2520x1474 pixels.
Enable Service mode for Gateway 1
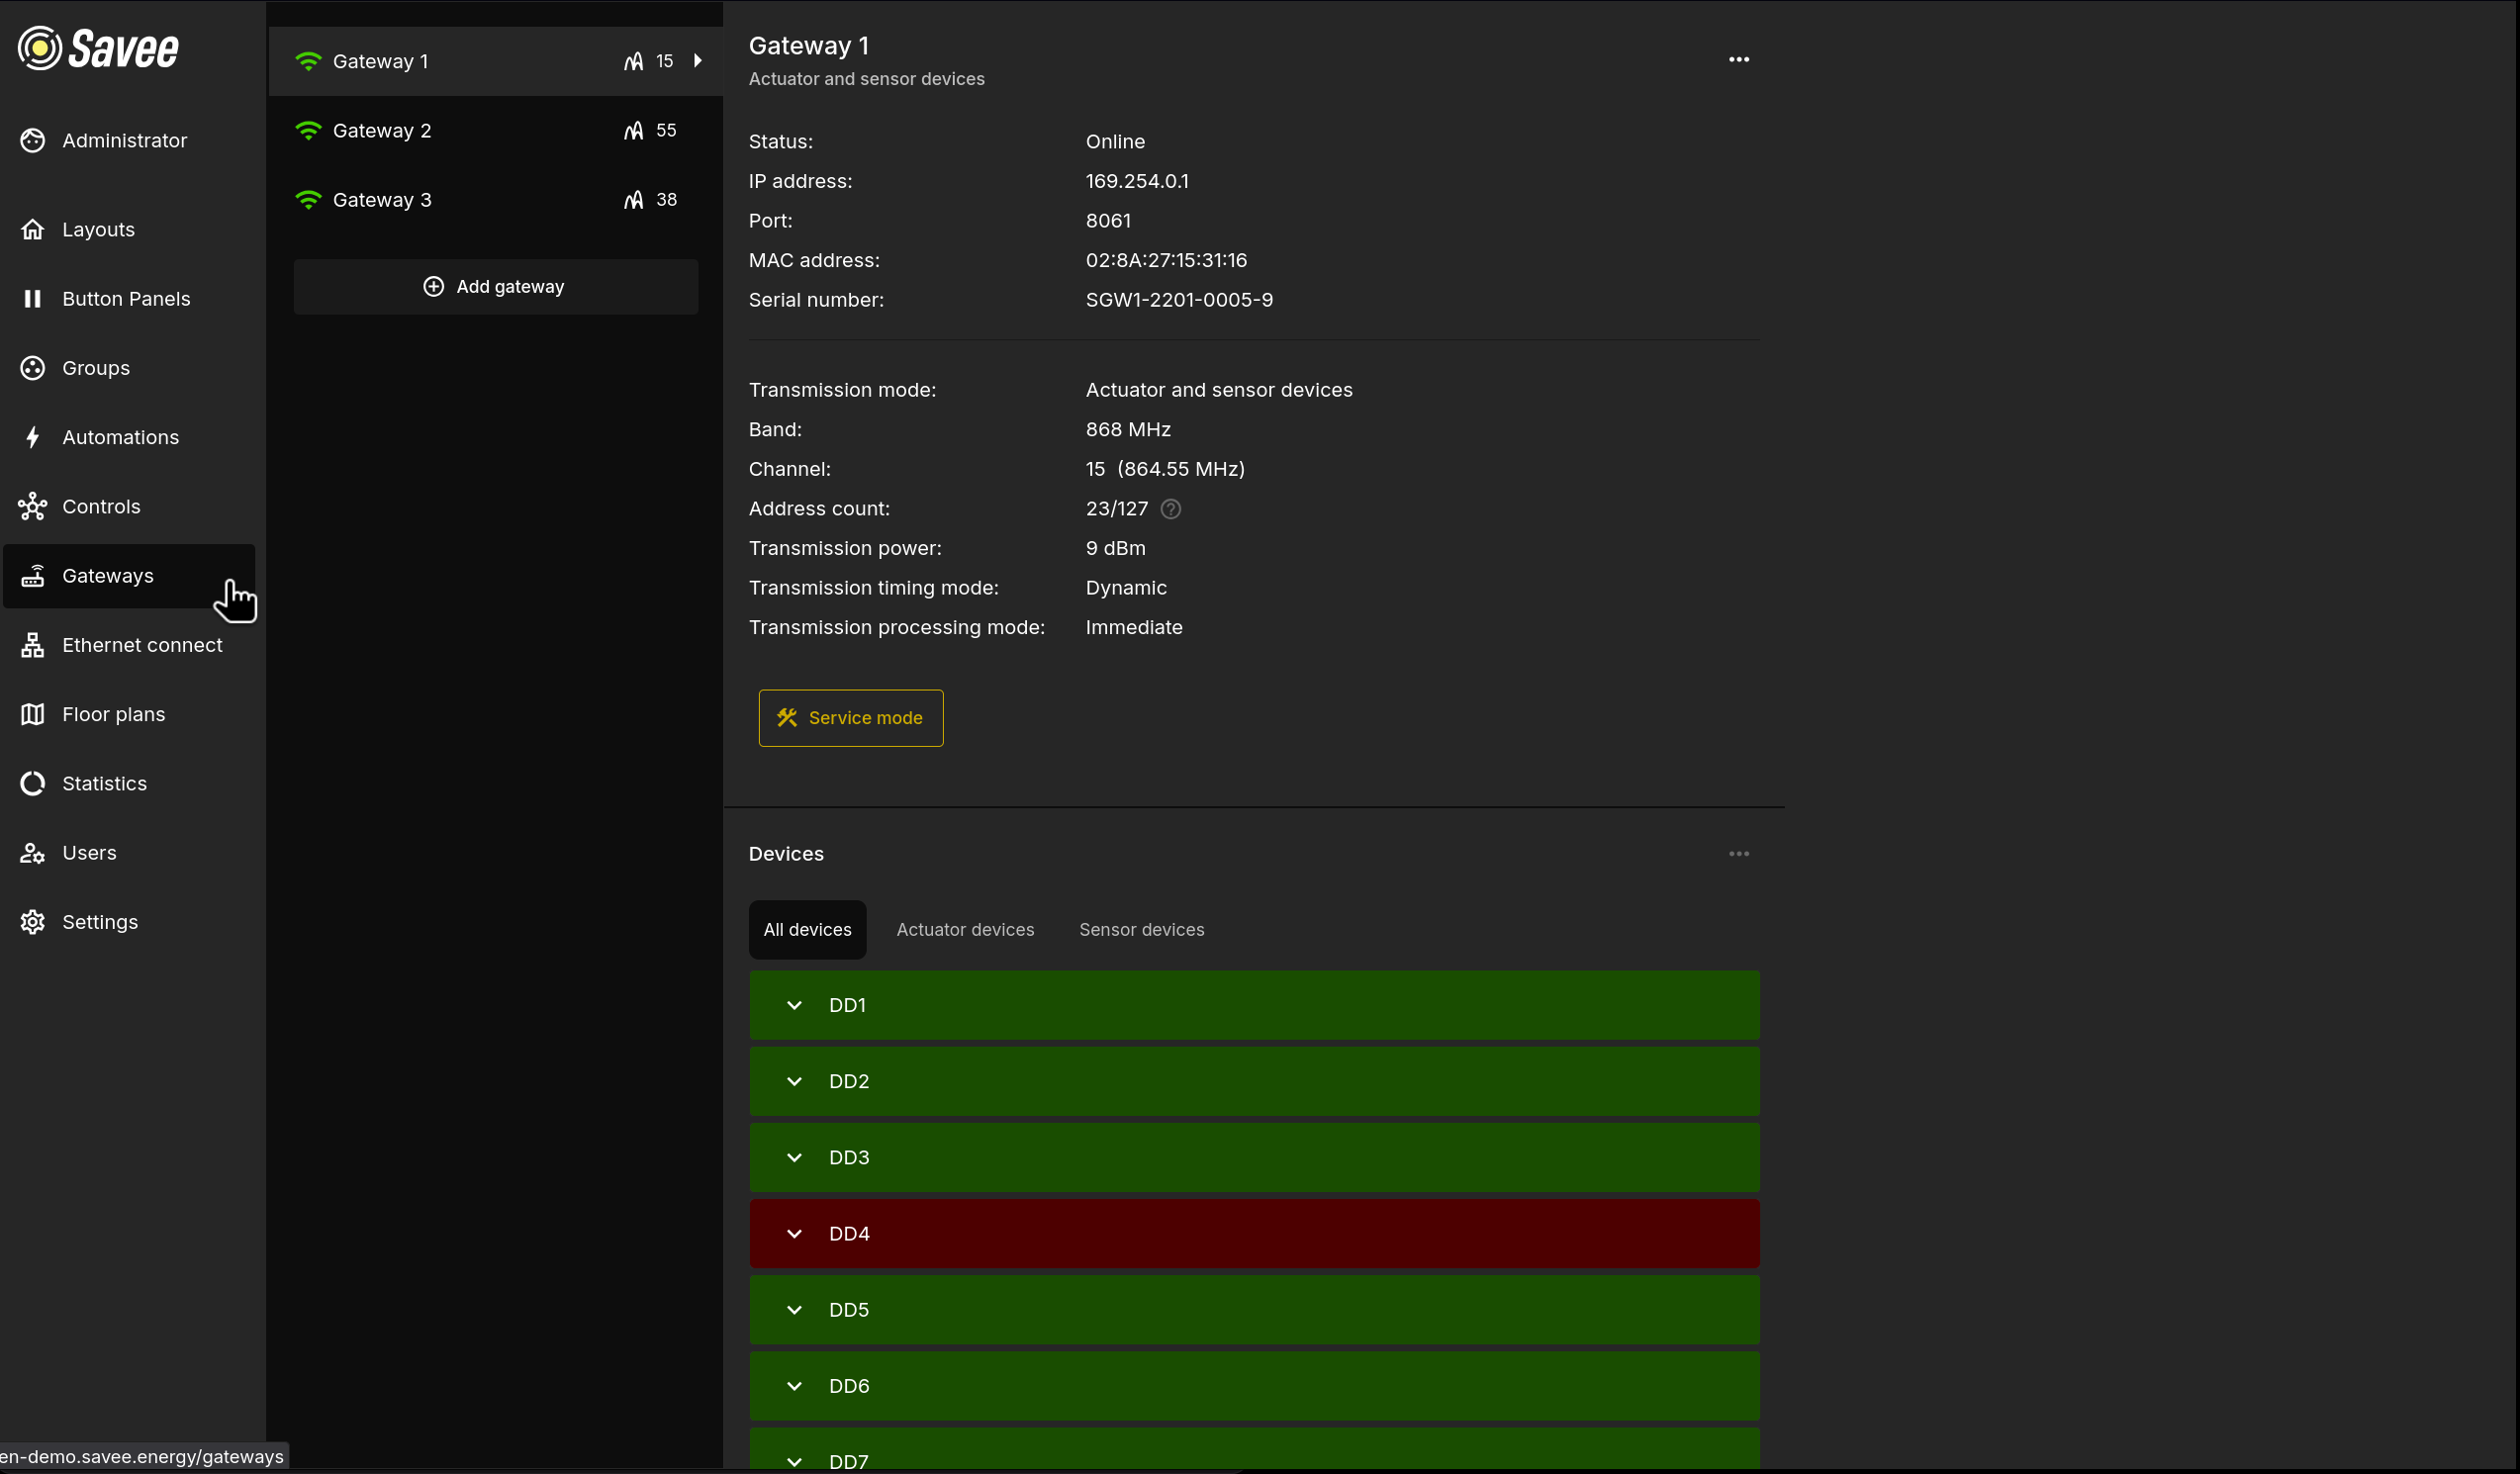[x=850, y=717]
